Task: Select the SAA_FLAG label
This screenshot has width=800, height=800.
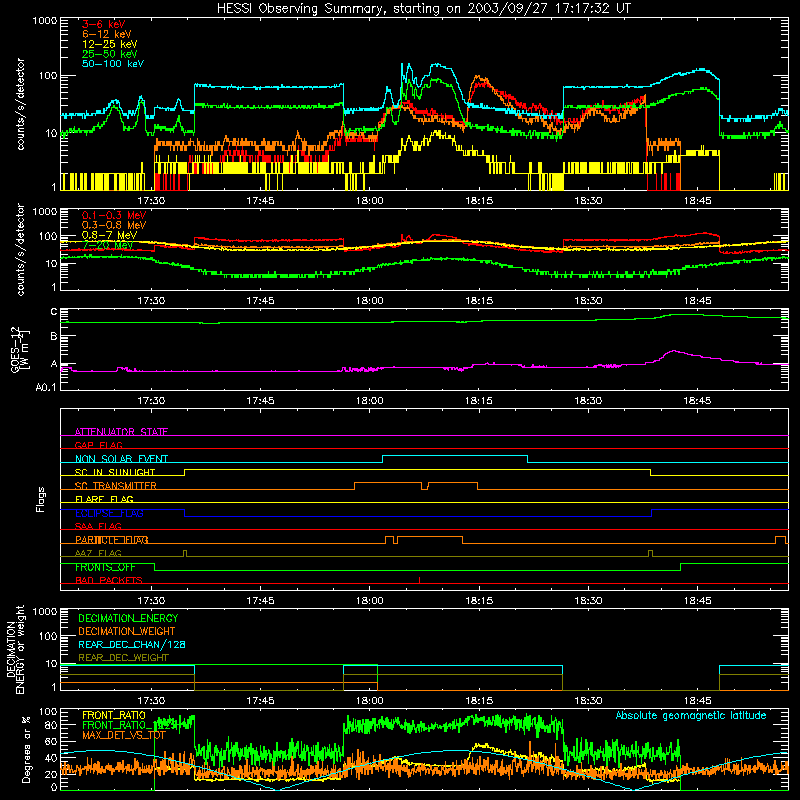Action: click(x=98, y=526)
